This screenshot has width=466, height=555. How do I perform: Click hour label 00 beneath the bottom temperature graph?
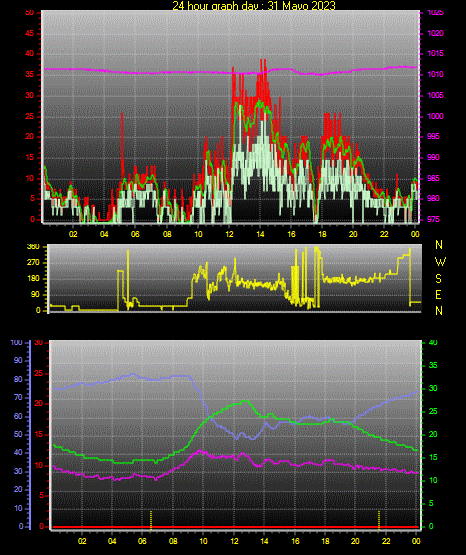pos(416,541)
